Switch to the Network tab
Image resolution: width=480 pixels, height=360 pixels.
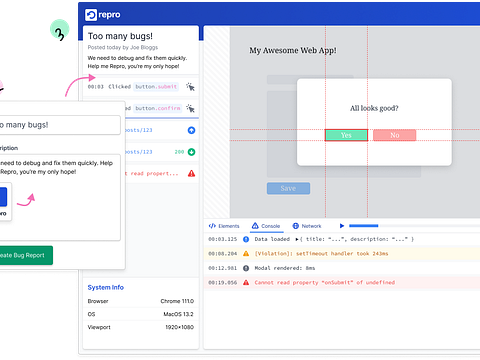307,226
